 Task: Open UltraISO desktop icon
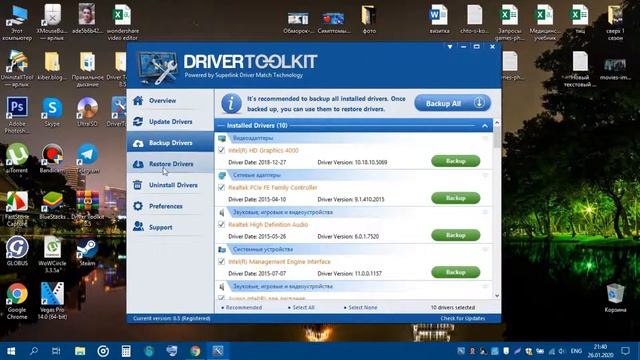(87, 111)
